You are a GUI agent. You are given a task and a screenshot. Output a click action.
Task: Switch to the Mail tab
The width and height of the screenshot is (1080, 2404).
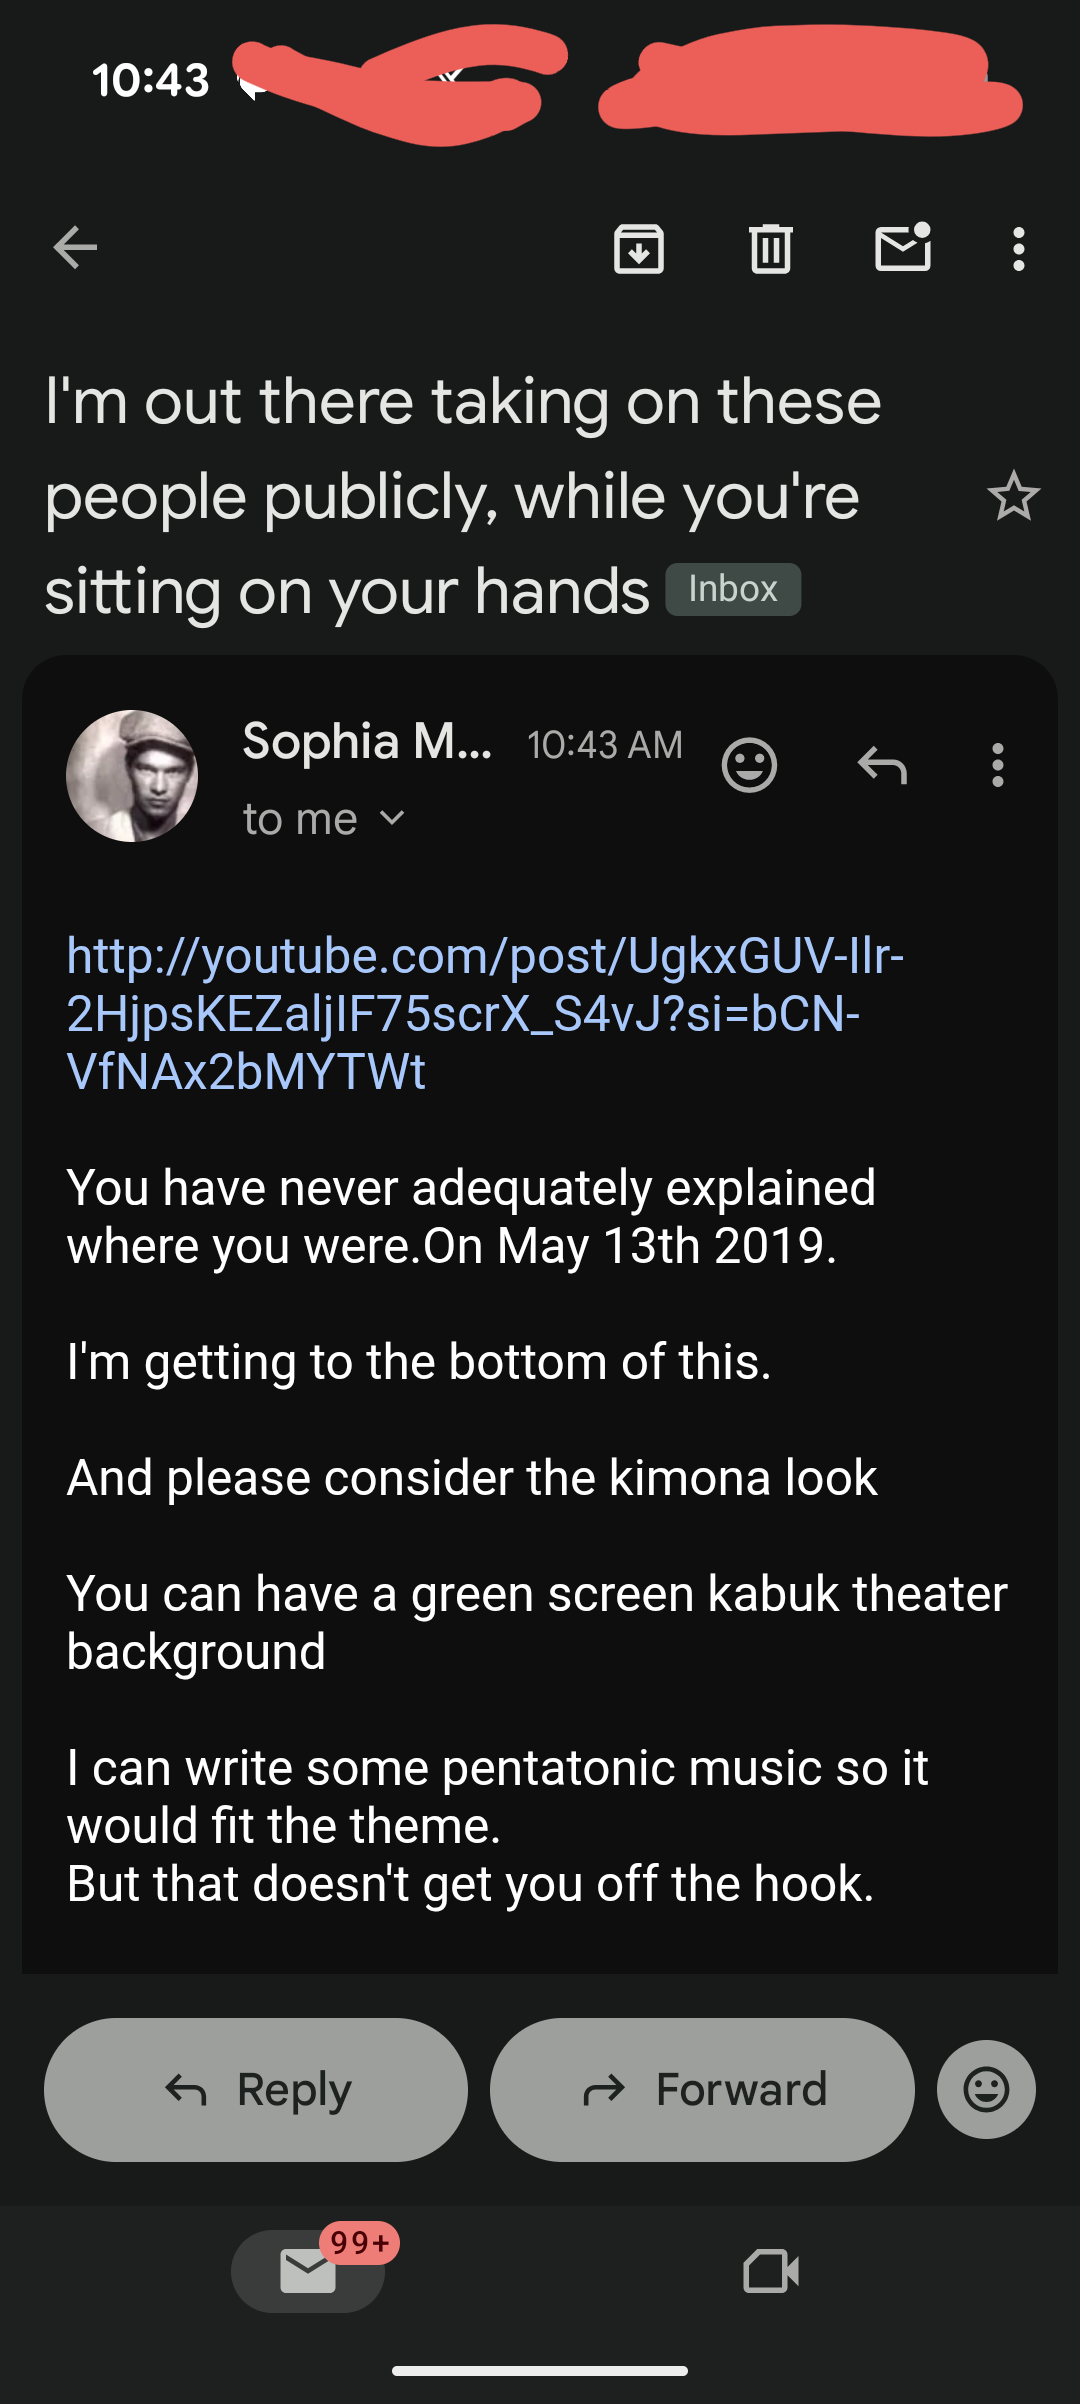[308, 2271]
